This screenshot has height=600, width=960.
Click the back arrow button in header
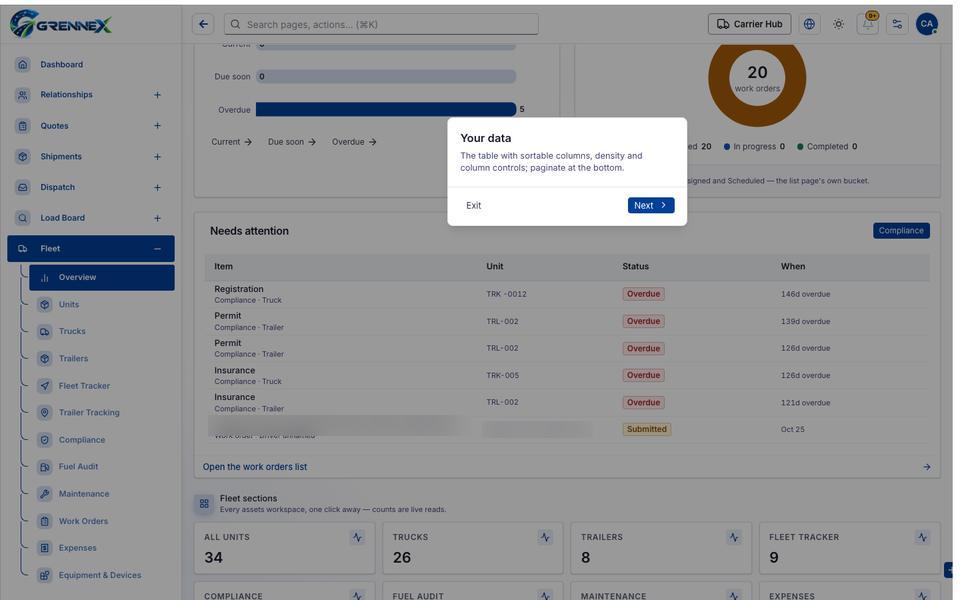tap(203, 24)
